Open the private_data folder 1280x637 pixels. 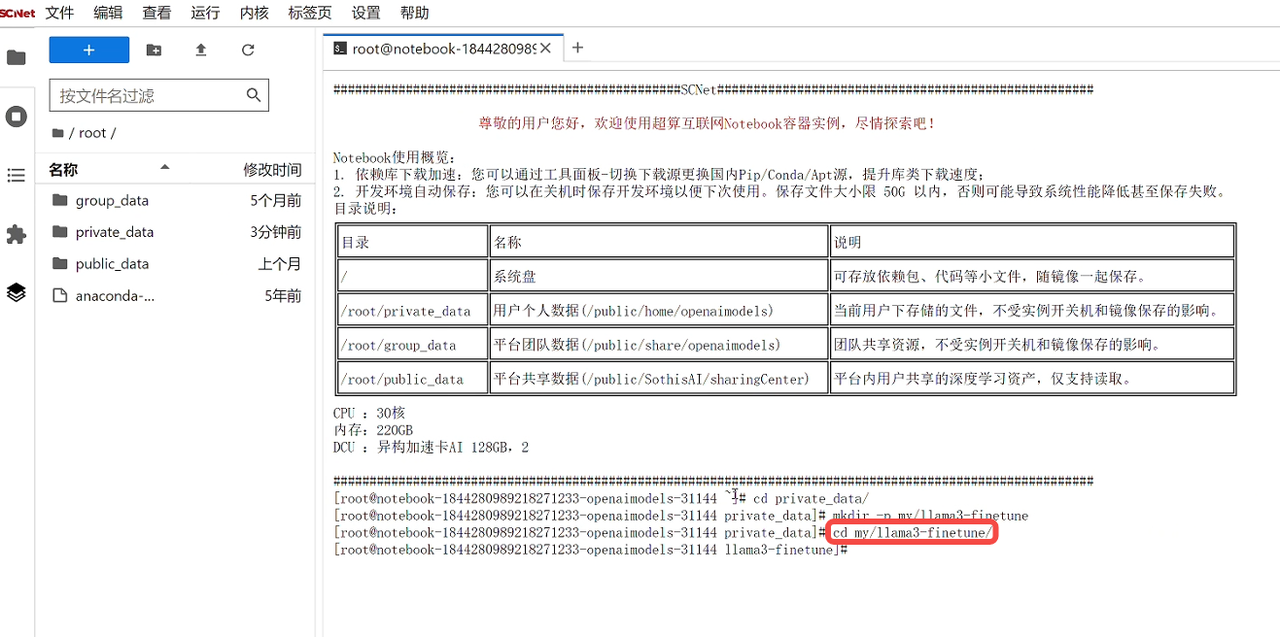114,232
